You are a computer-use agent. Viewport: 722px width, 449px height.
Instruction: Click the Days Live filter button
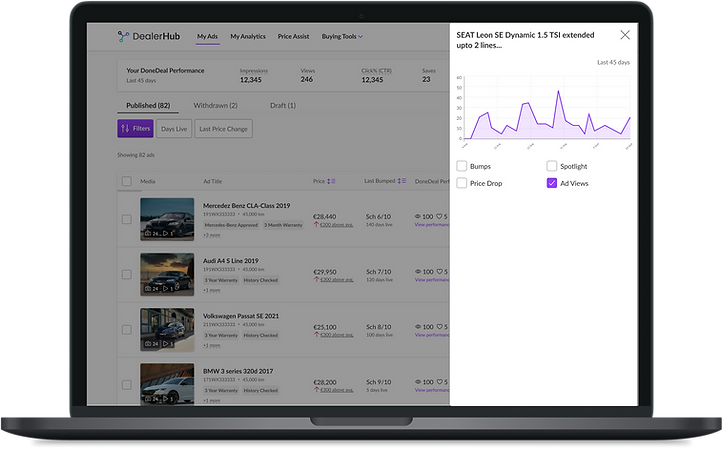(174, 128)
